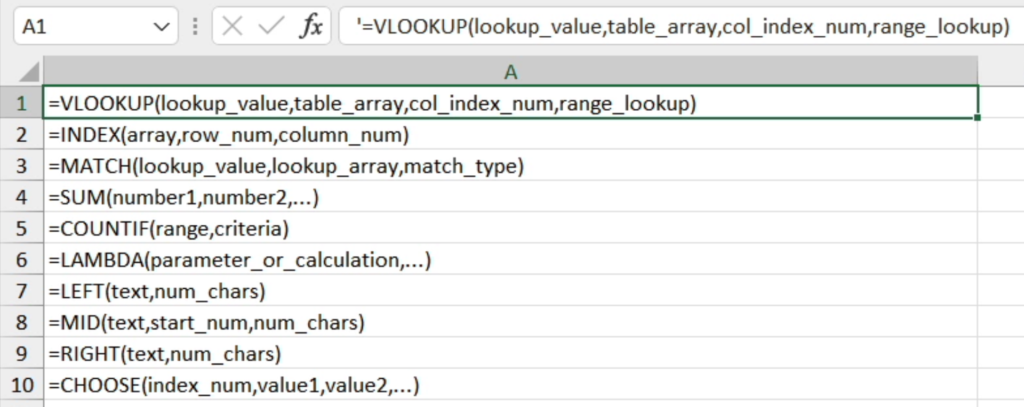Select row 10 header

click(21, 385)
